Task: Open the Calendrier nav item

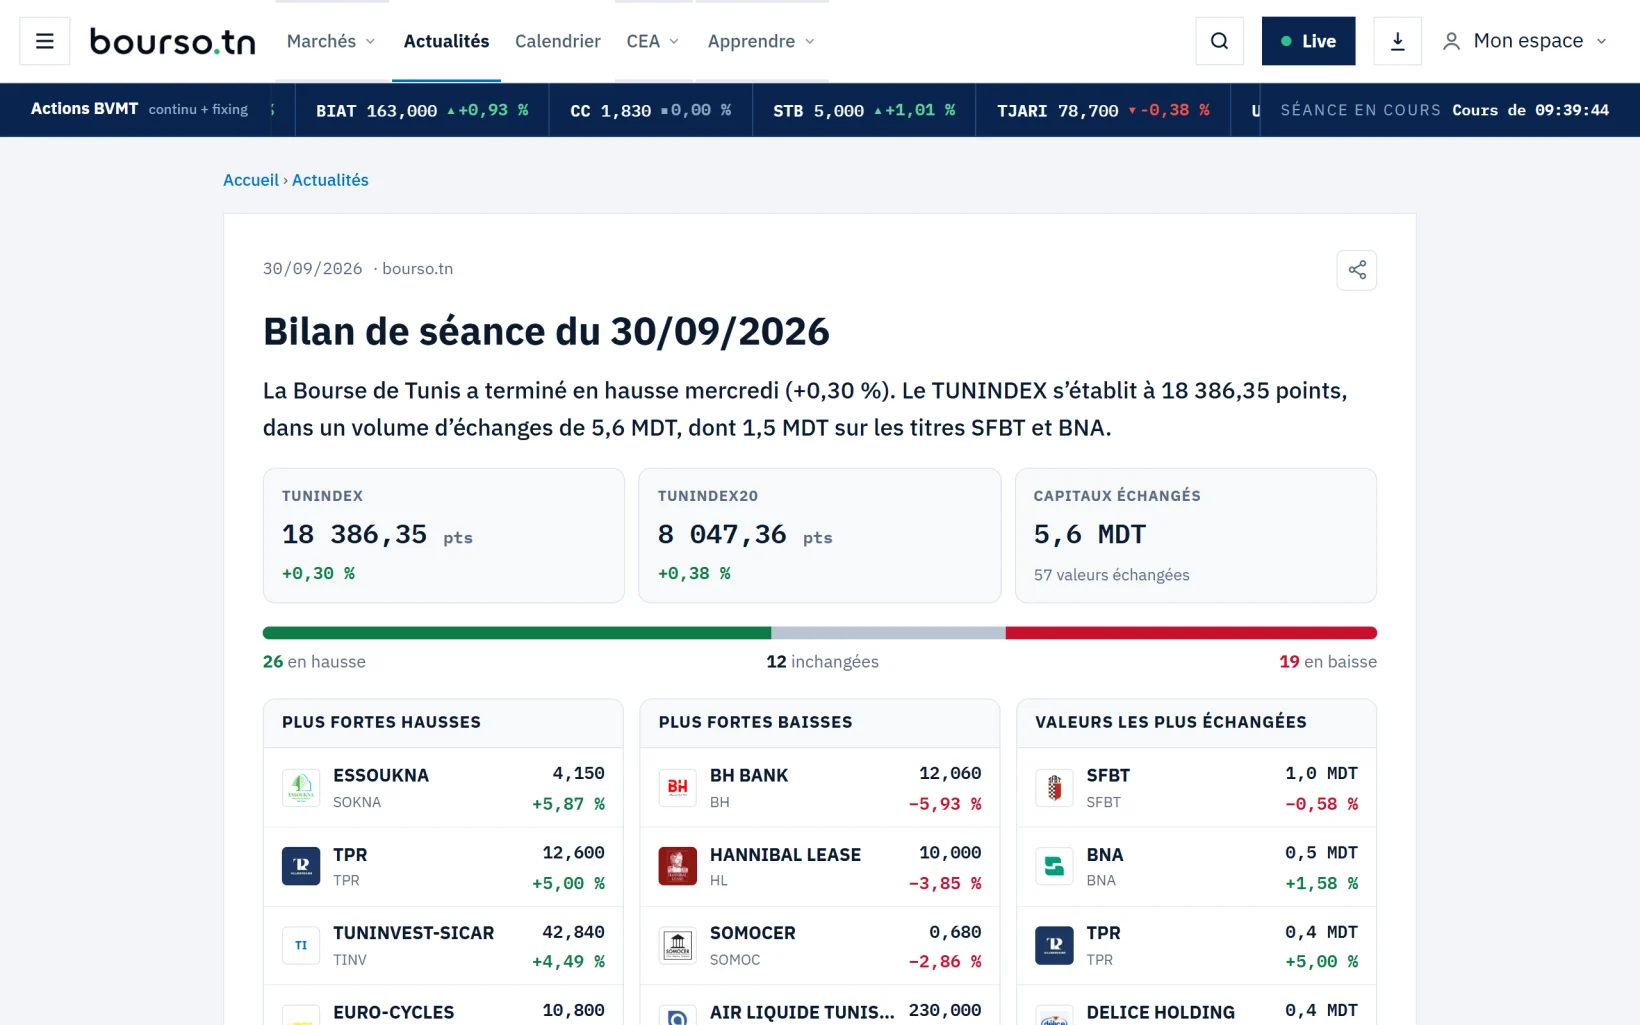Action: 558,41
